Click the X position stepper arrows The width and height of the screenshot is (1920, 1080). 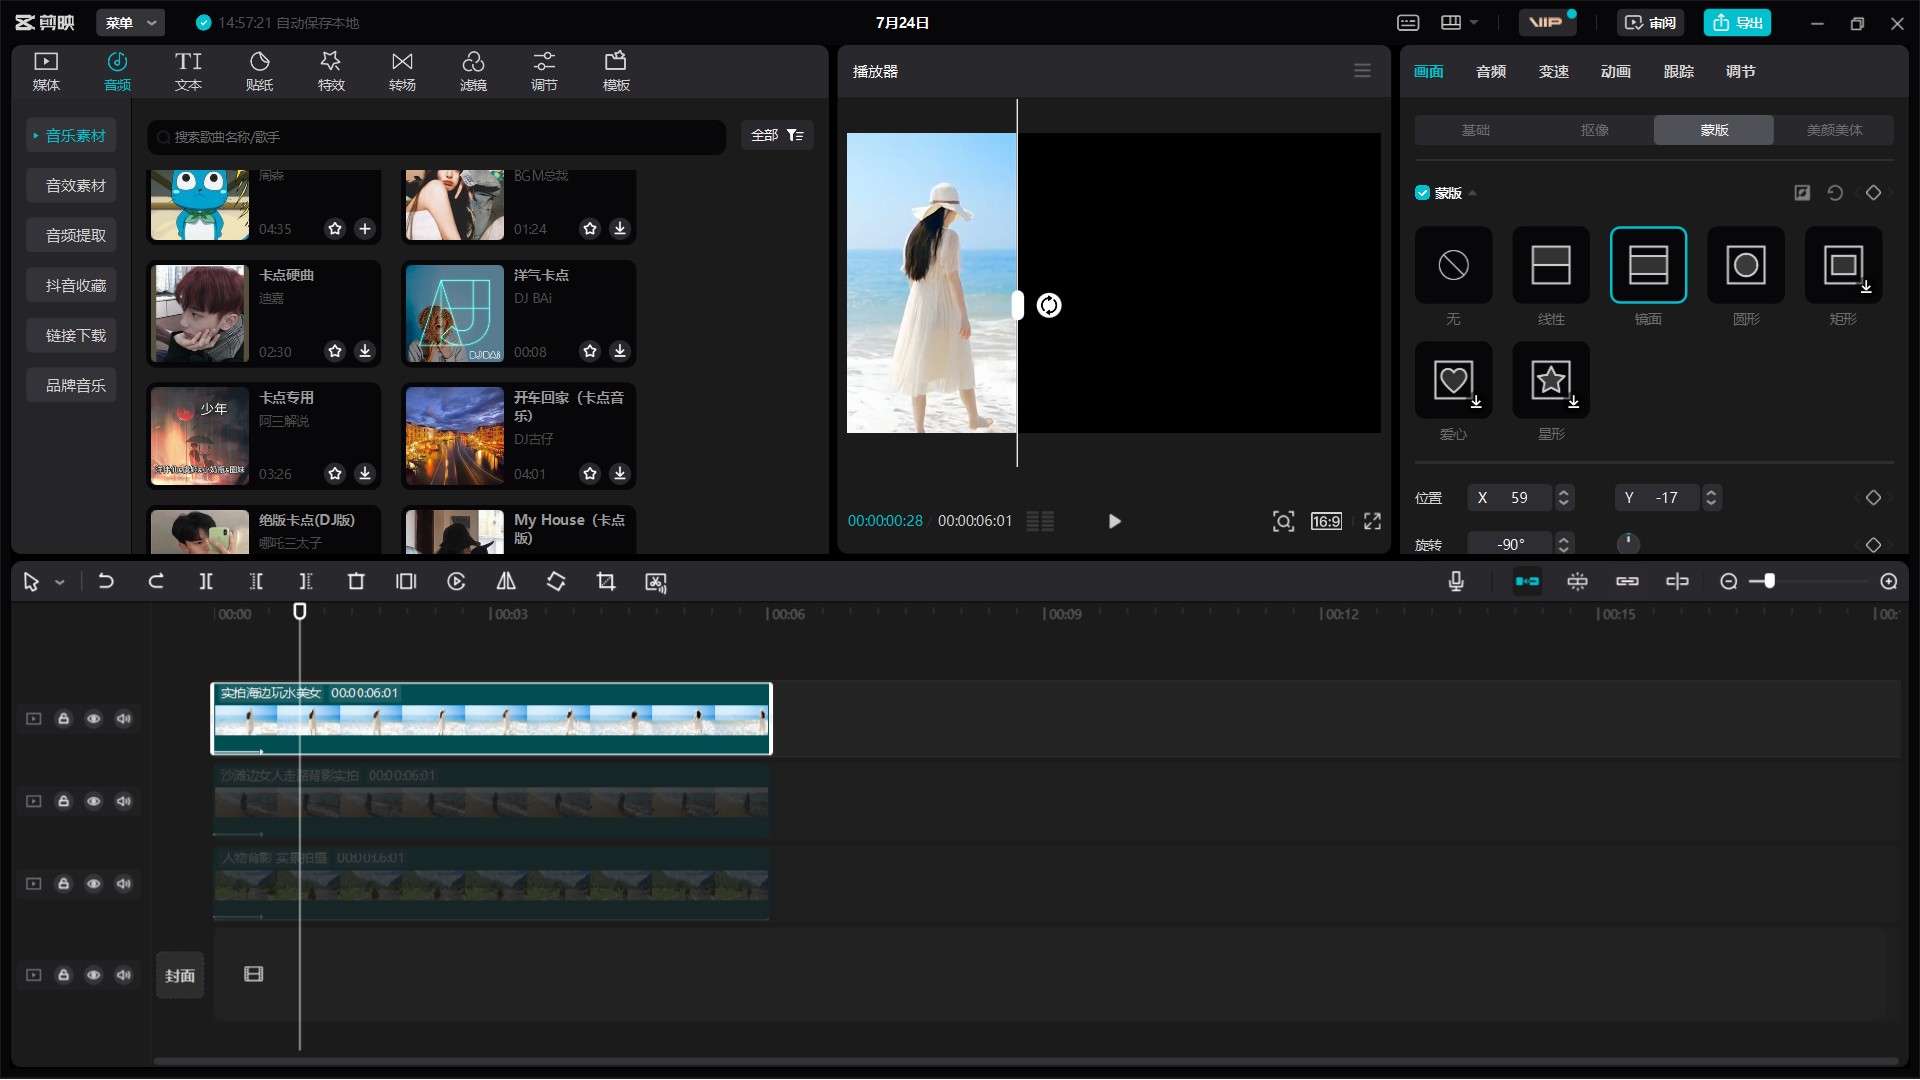point(1564,497)
